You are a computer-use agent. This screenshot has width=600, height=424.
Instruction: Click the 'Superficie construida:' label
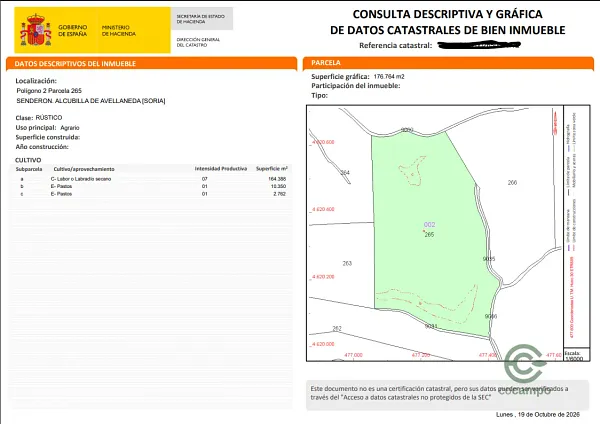[x=48, y=137]
